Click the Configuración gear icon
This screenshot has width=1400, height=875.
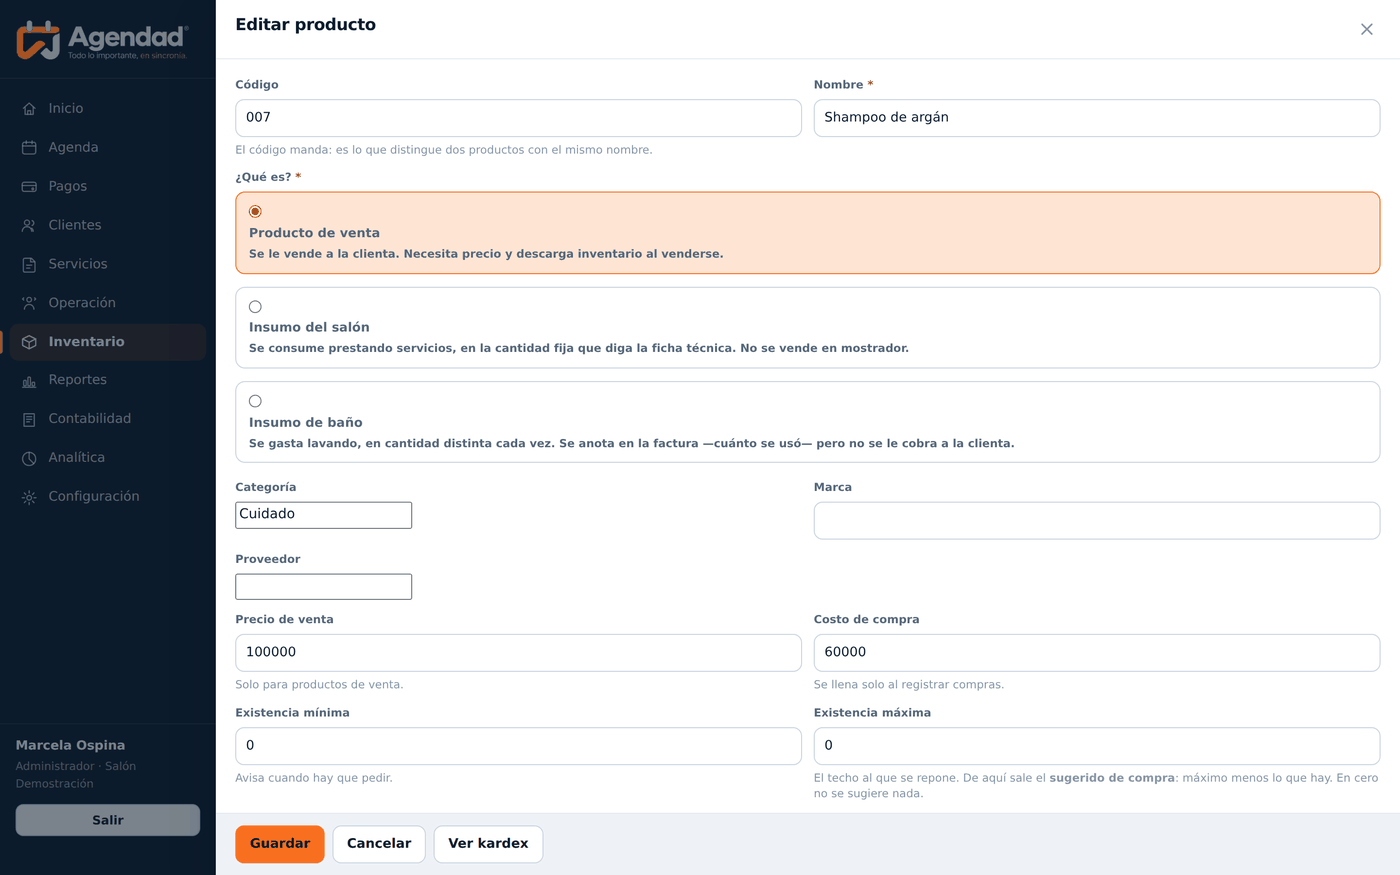point(29,497)
